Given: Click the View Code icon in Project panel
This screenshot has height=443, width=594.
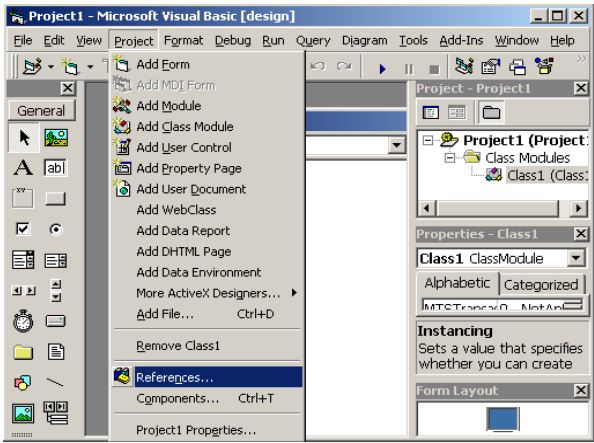Looking at the screenshot, I should [430, 112].
